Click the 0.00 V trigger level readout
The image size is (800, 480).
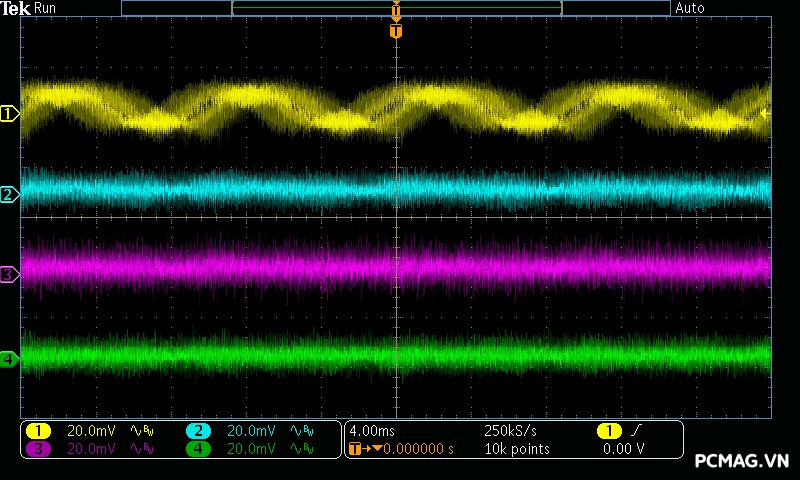click(x=623, y=449)
